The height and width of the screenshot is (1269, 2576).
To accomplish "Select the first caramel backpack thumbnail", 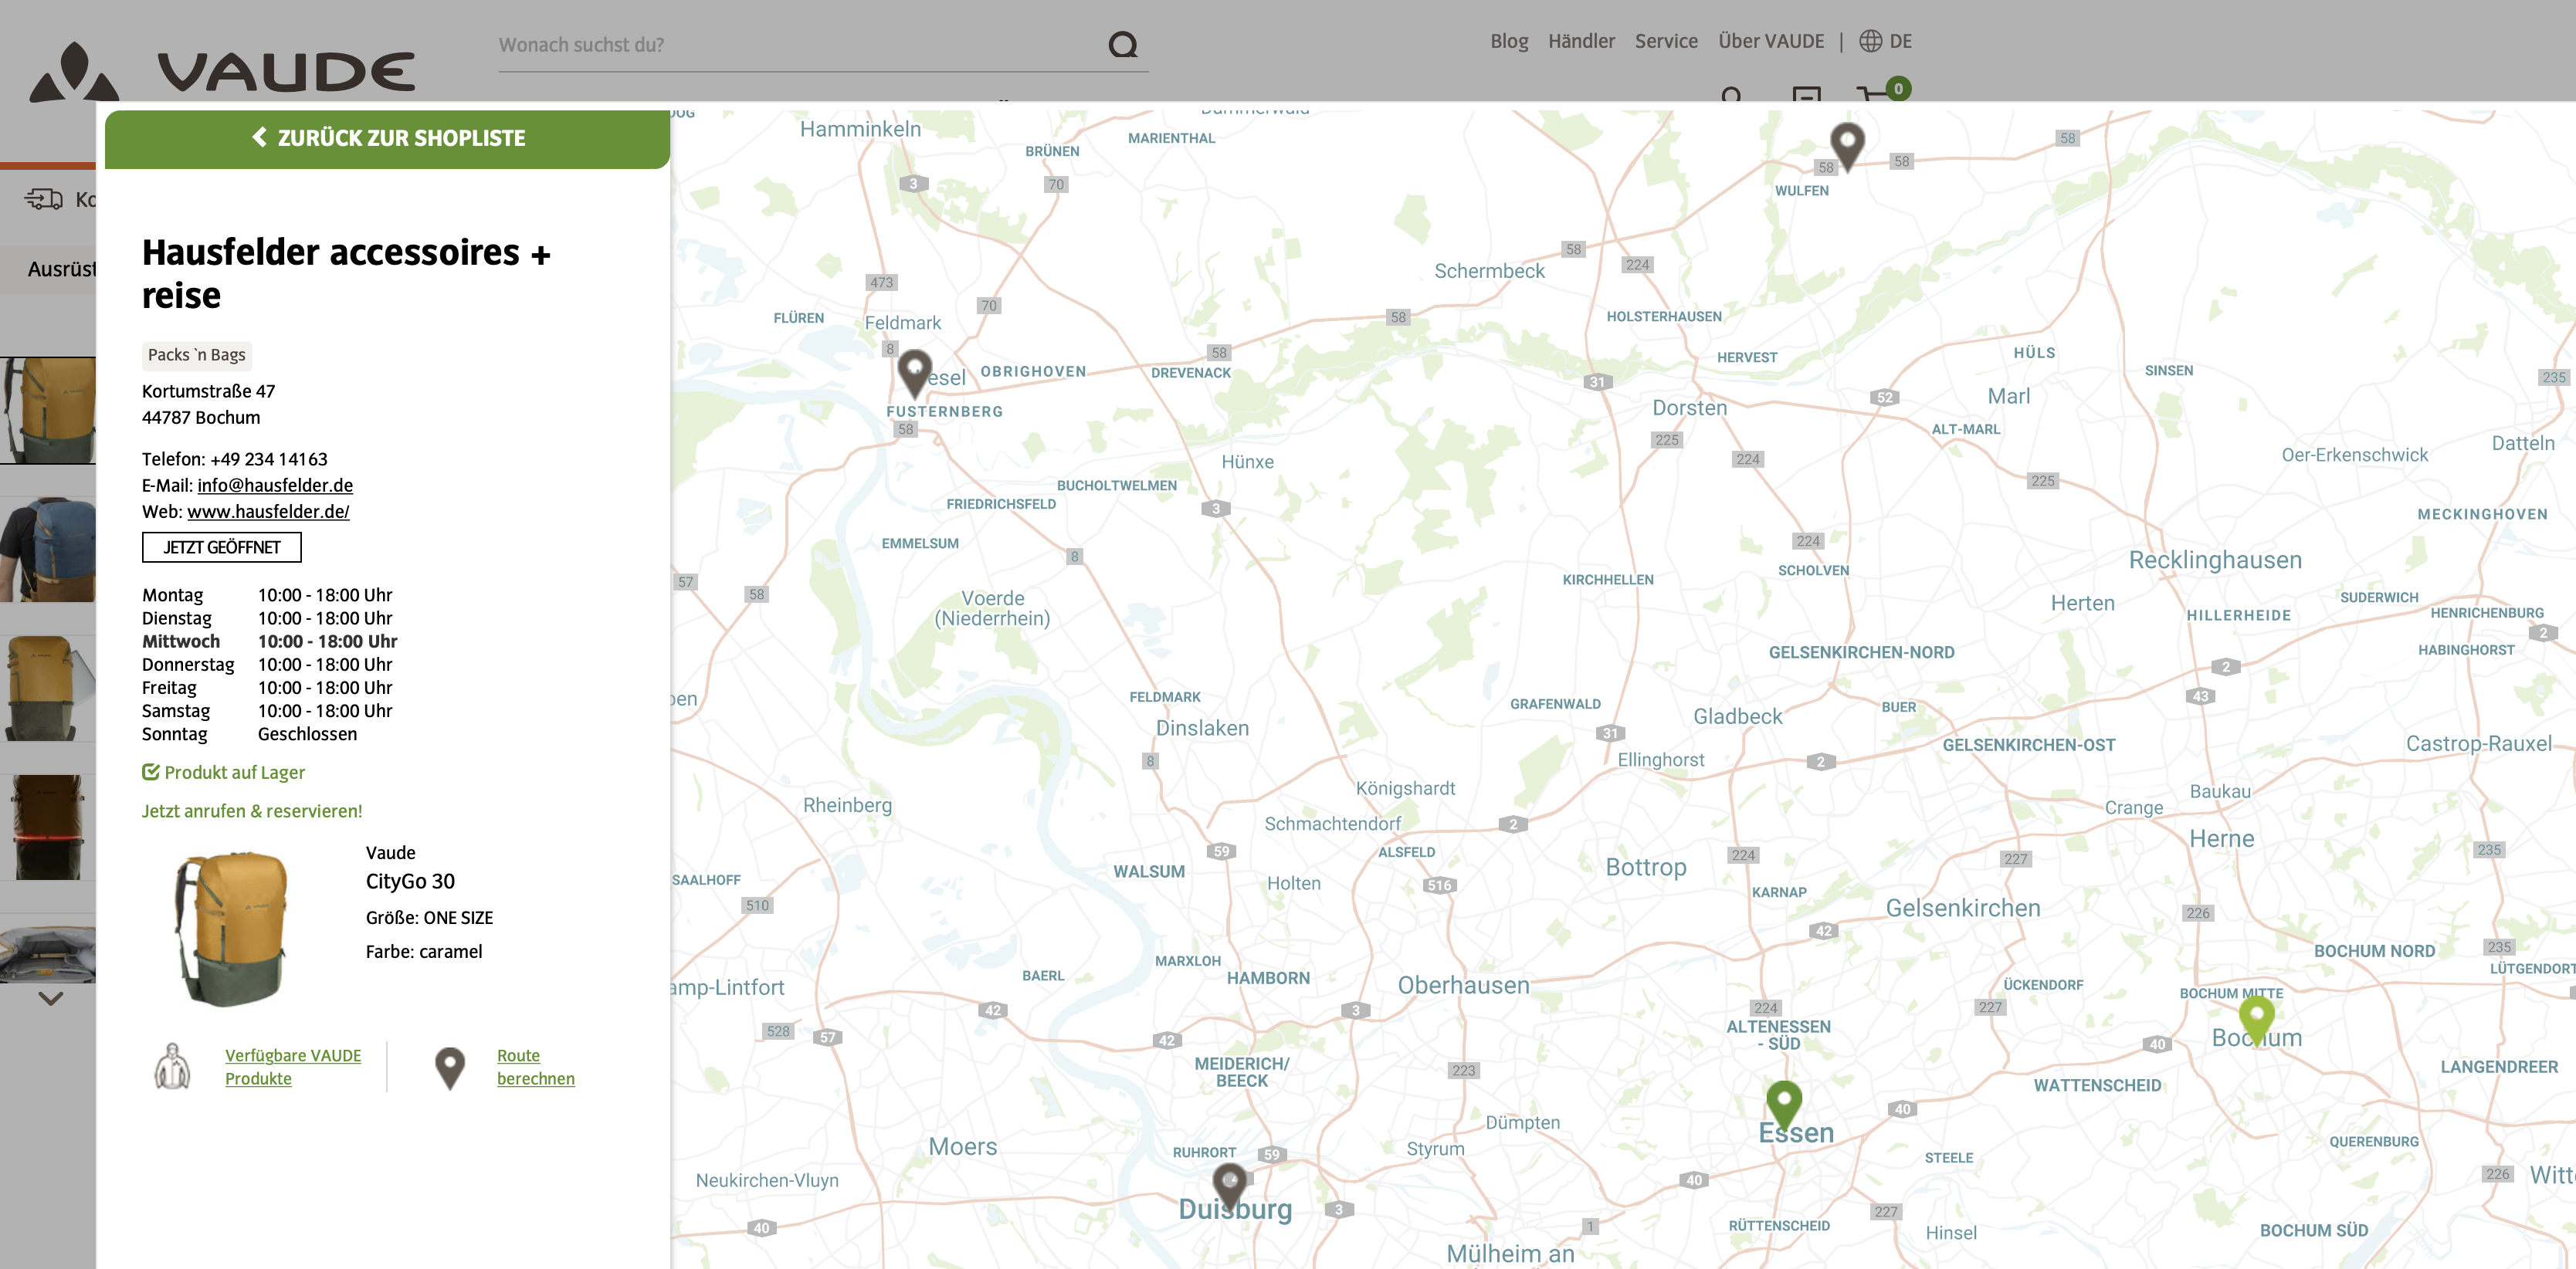I will click(x=48, y=410).
